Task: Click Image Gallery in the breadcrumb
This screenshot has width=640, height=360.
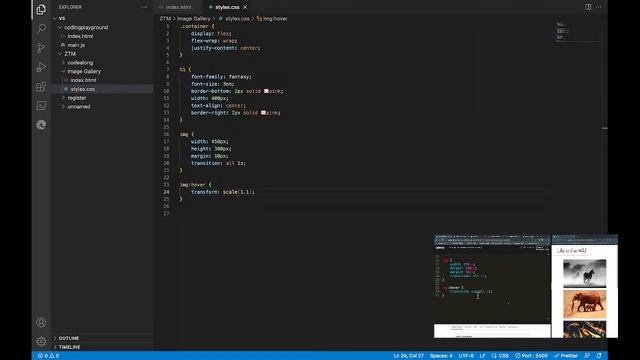Action: tap(193, 19)
